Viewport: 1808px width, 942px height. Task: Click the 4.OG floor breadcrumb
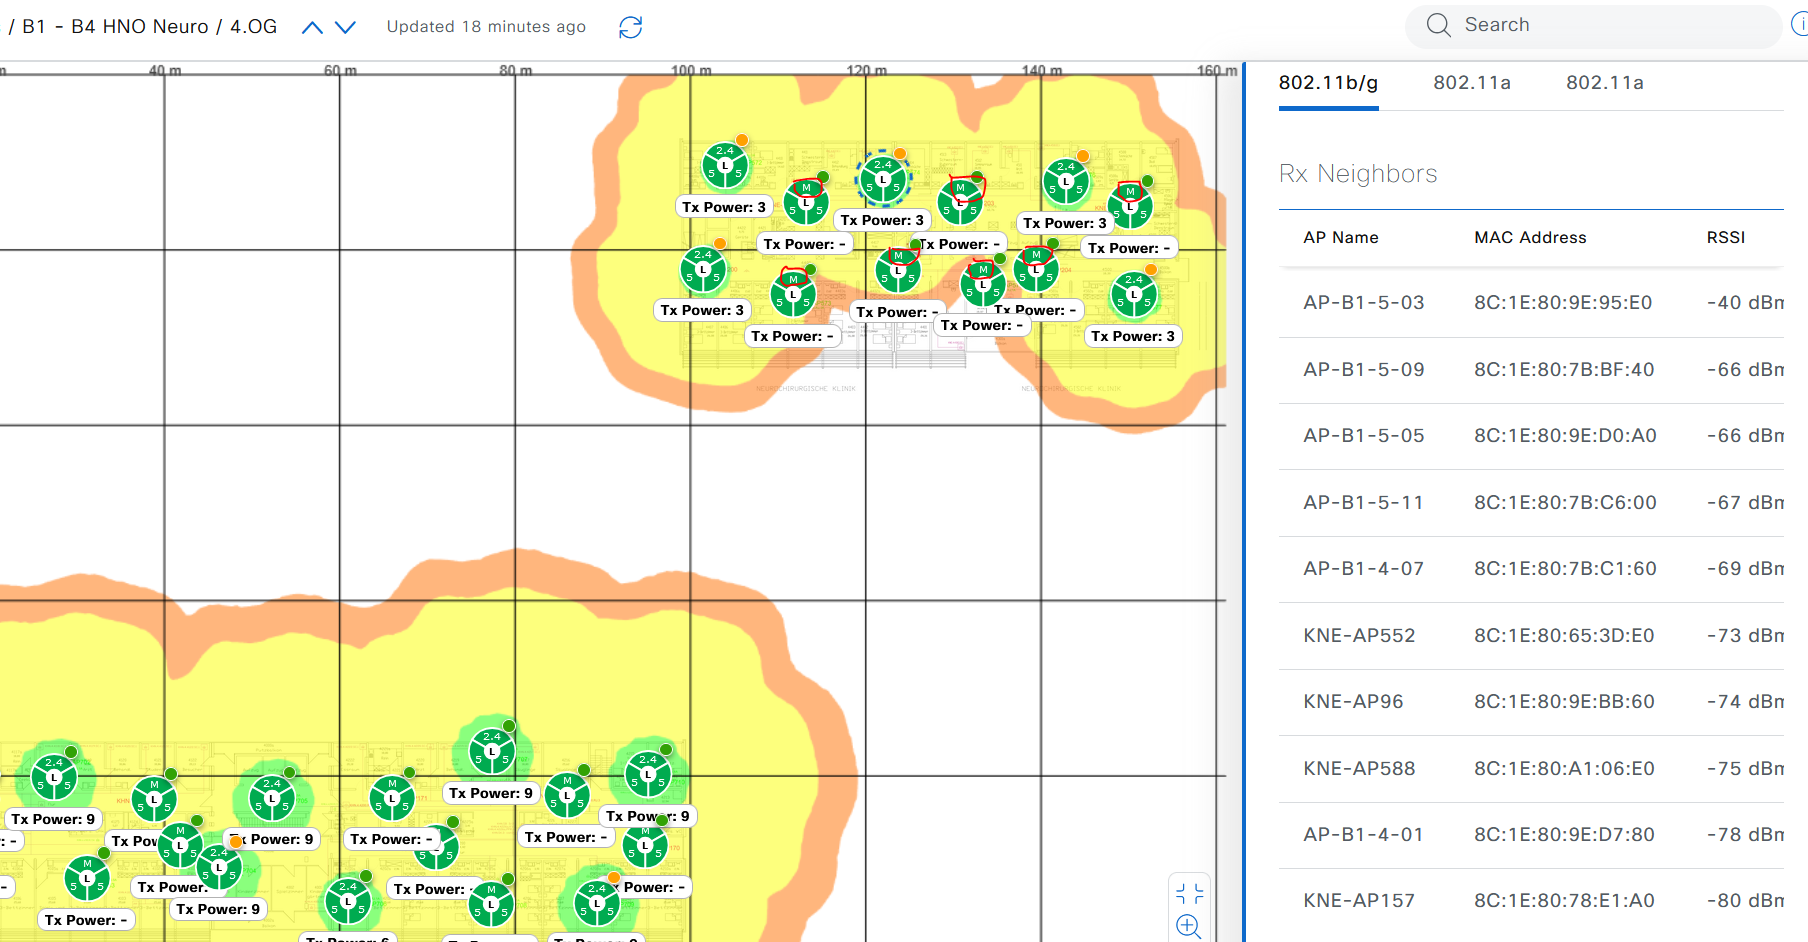pyautogui.click(x=253, y=27)
